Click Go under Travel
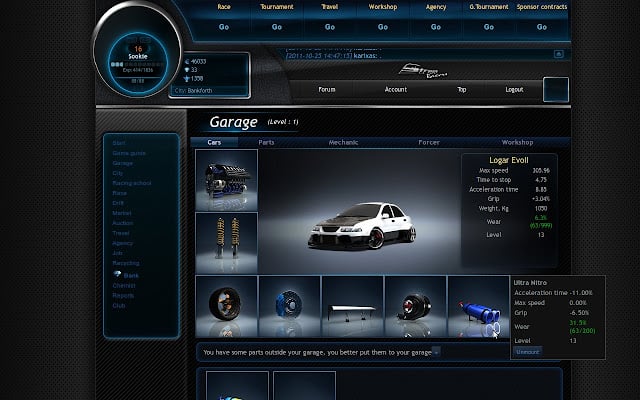Image resolution: width=640 pixels, height=400 pixels. tap(330, 27)
